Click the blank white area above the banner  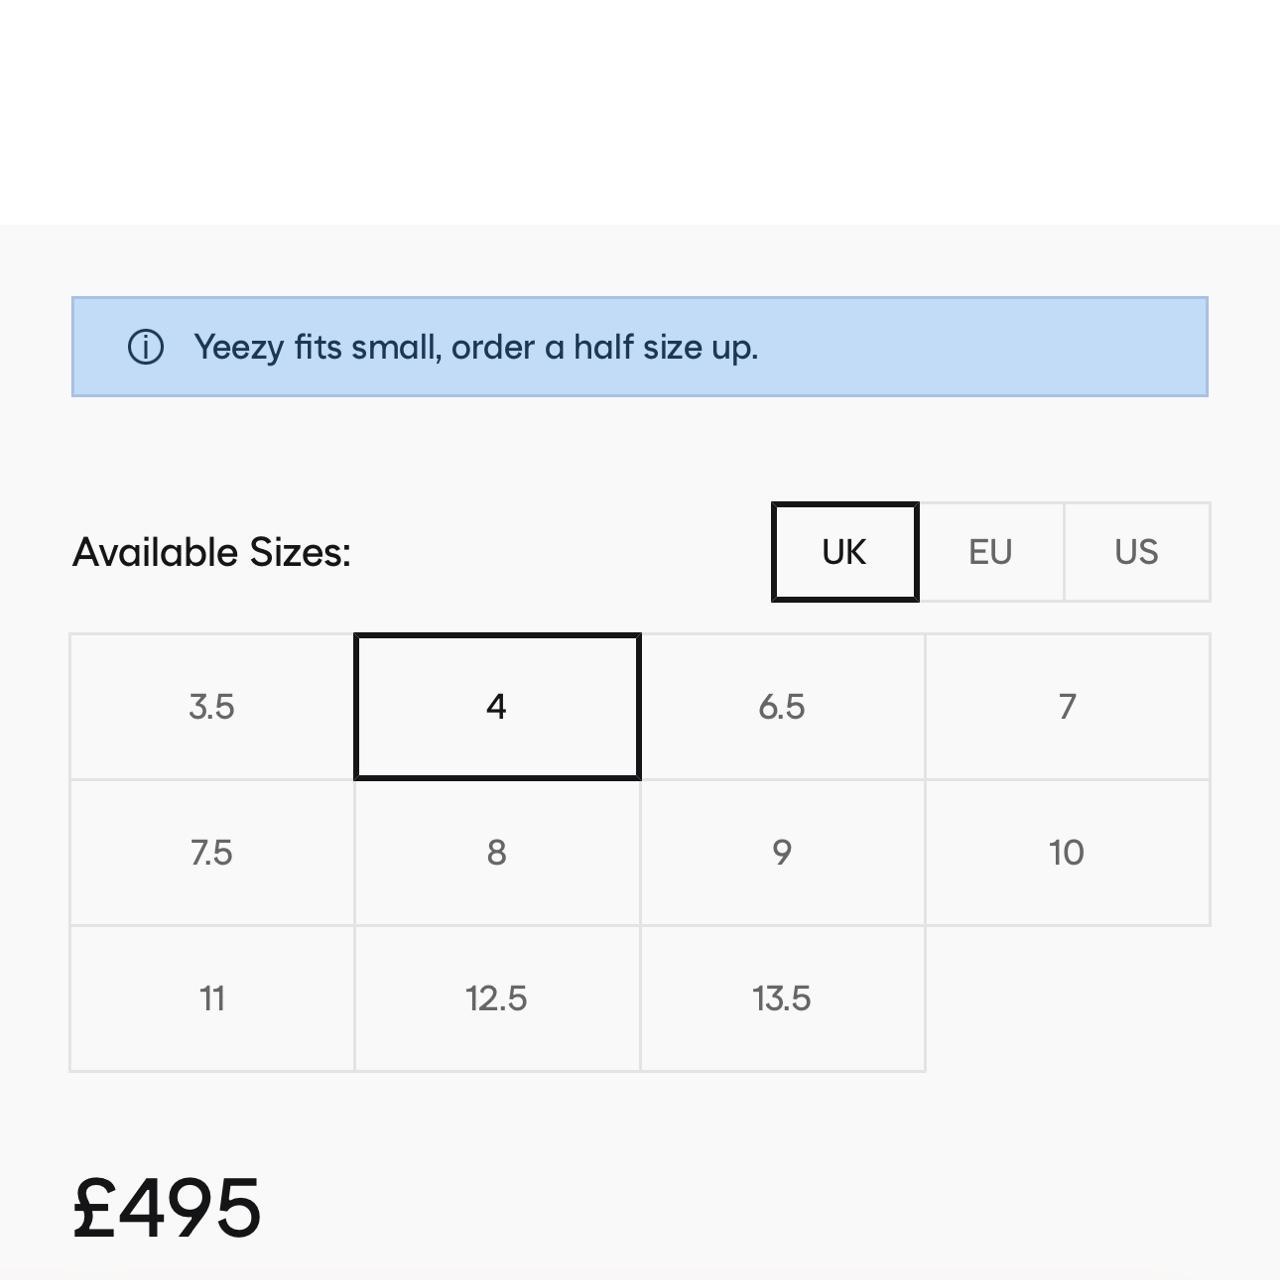pyautogui.click(x=640, y=110)
